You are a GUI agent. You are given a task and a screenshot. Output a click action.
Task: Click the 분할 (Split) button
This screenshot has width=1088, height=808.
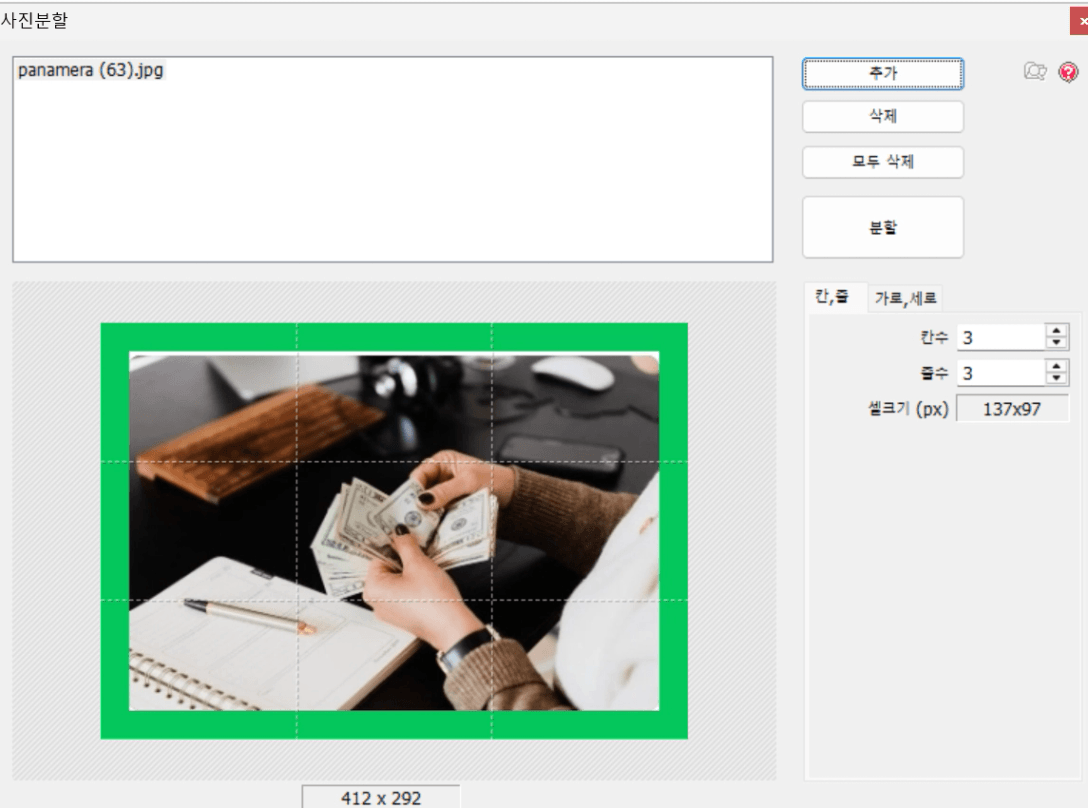pyautogui.click(x=883, y=227)
